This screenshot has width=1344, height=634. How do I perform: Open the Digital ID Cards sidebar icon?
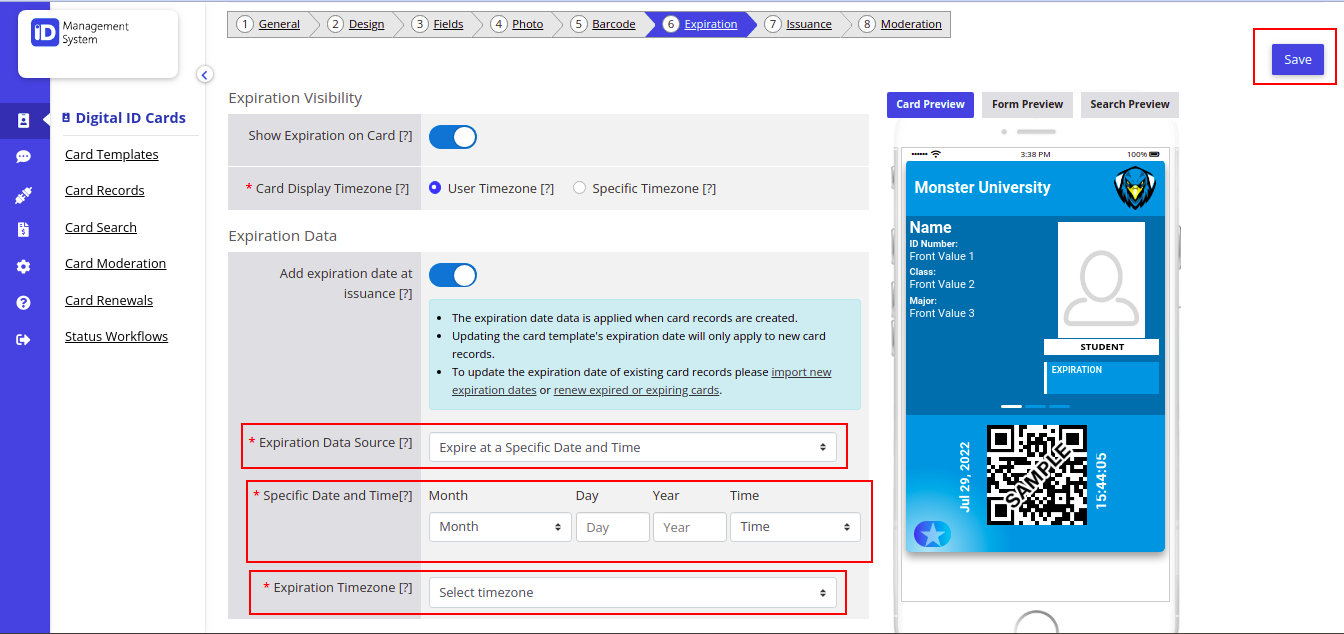click(23, 122)
